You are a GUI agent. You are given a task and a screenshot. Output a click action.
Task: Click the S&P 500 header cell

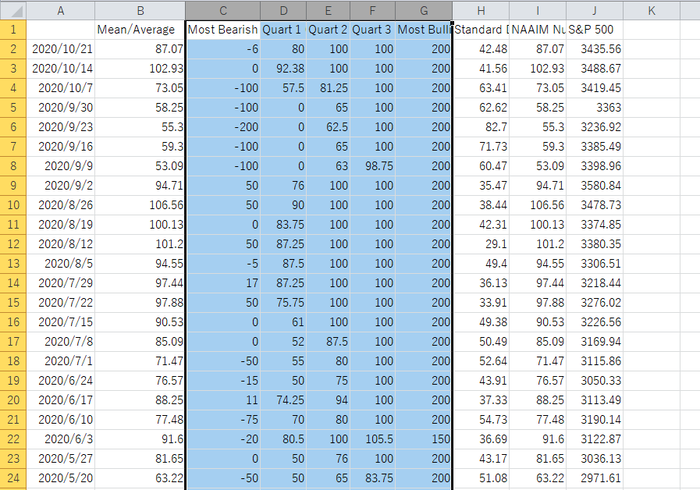tap(595, 29)
